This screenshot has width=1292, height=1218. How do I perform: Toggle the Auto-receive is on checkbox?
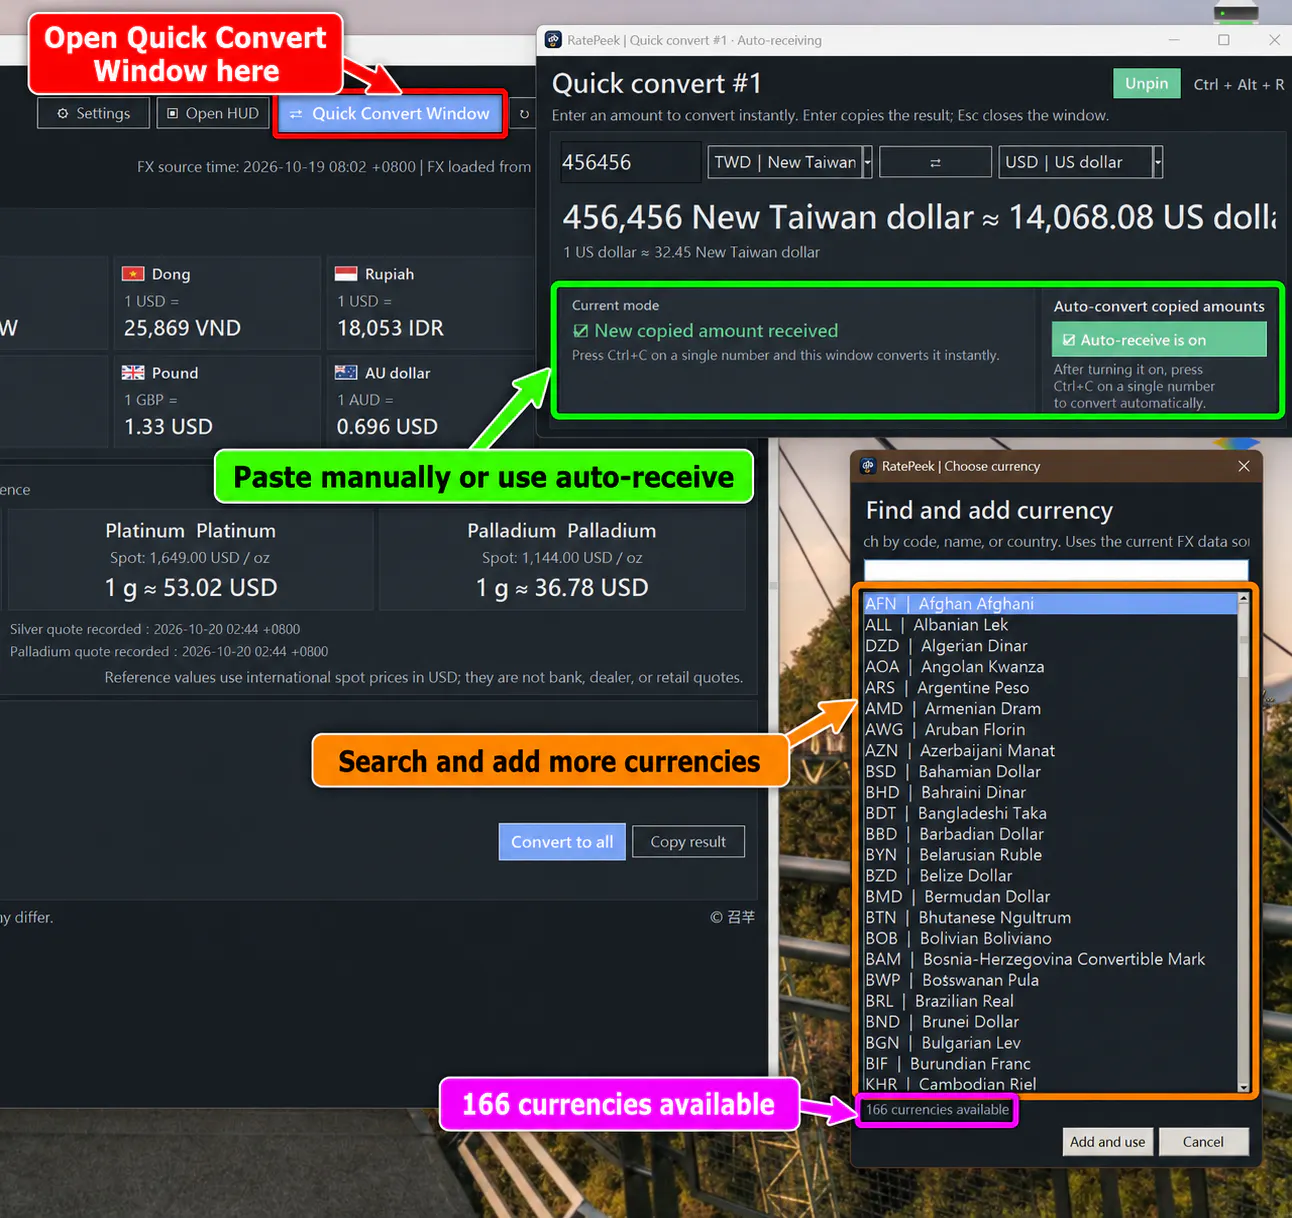[x=1159, y=340]
